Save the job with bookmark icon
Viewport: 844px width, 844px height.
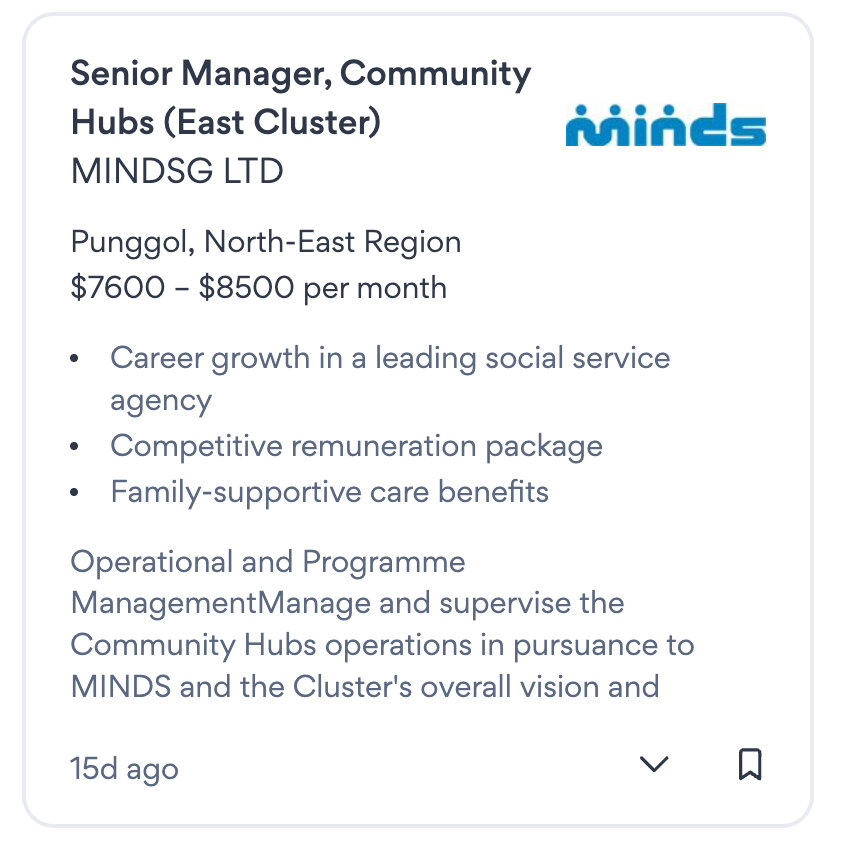point(750,764)
